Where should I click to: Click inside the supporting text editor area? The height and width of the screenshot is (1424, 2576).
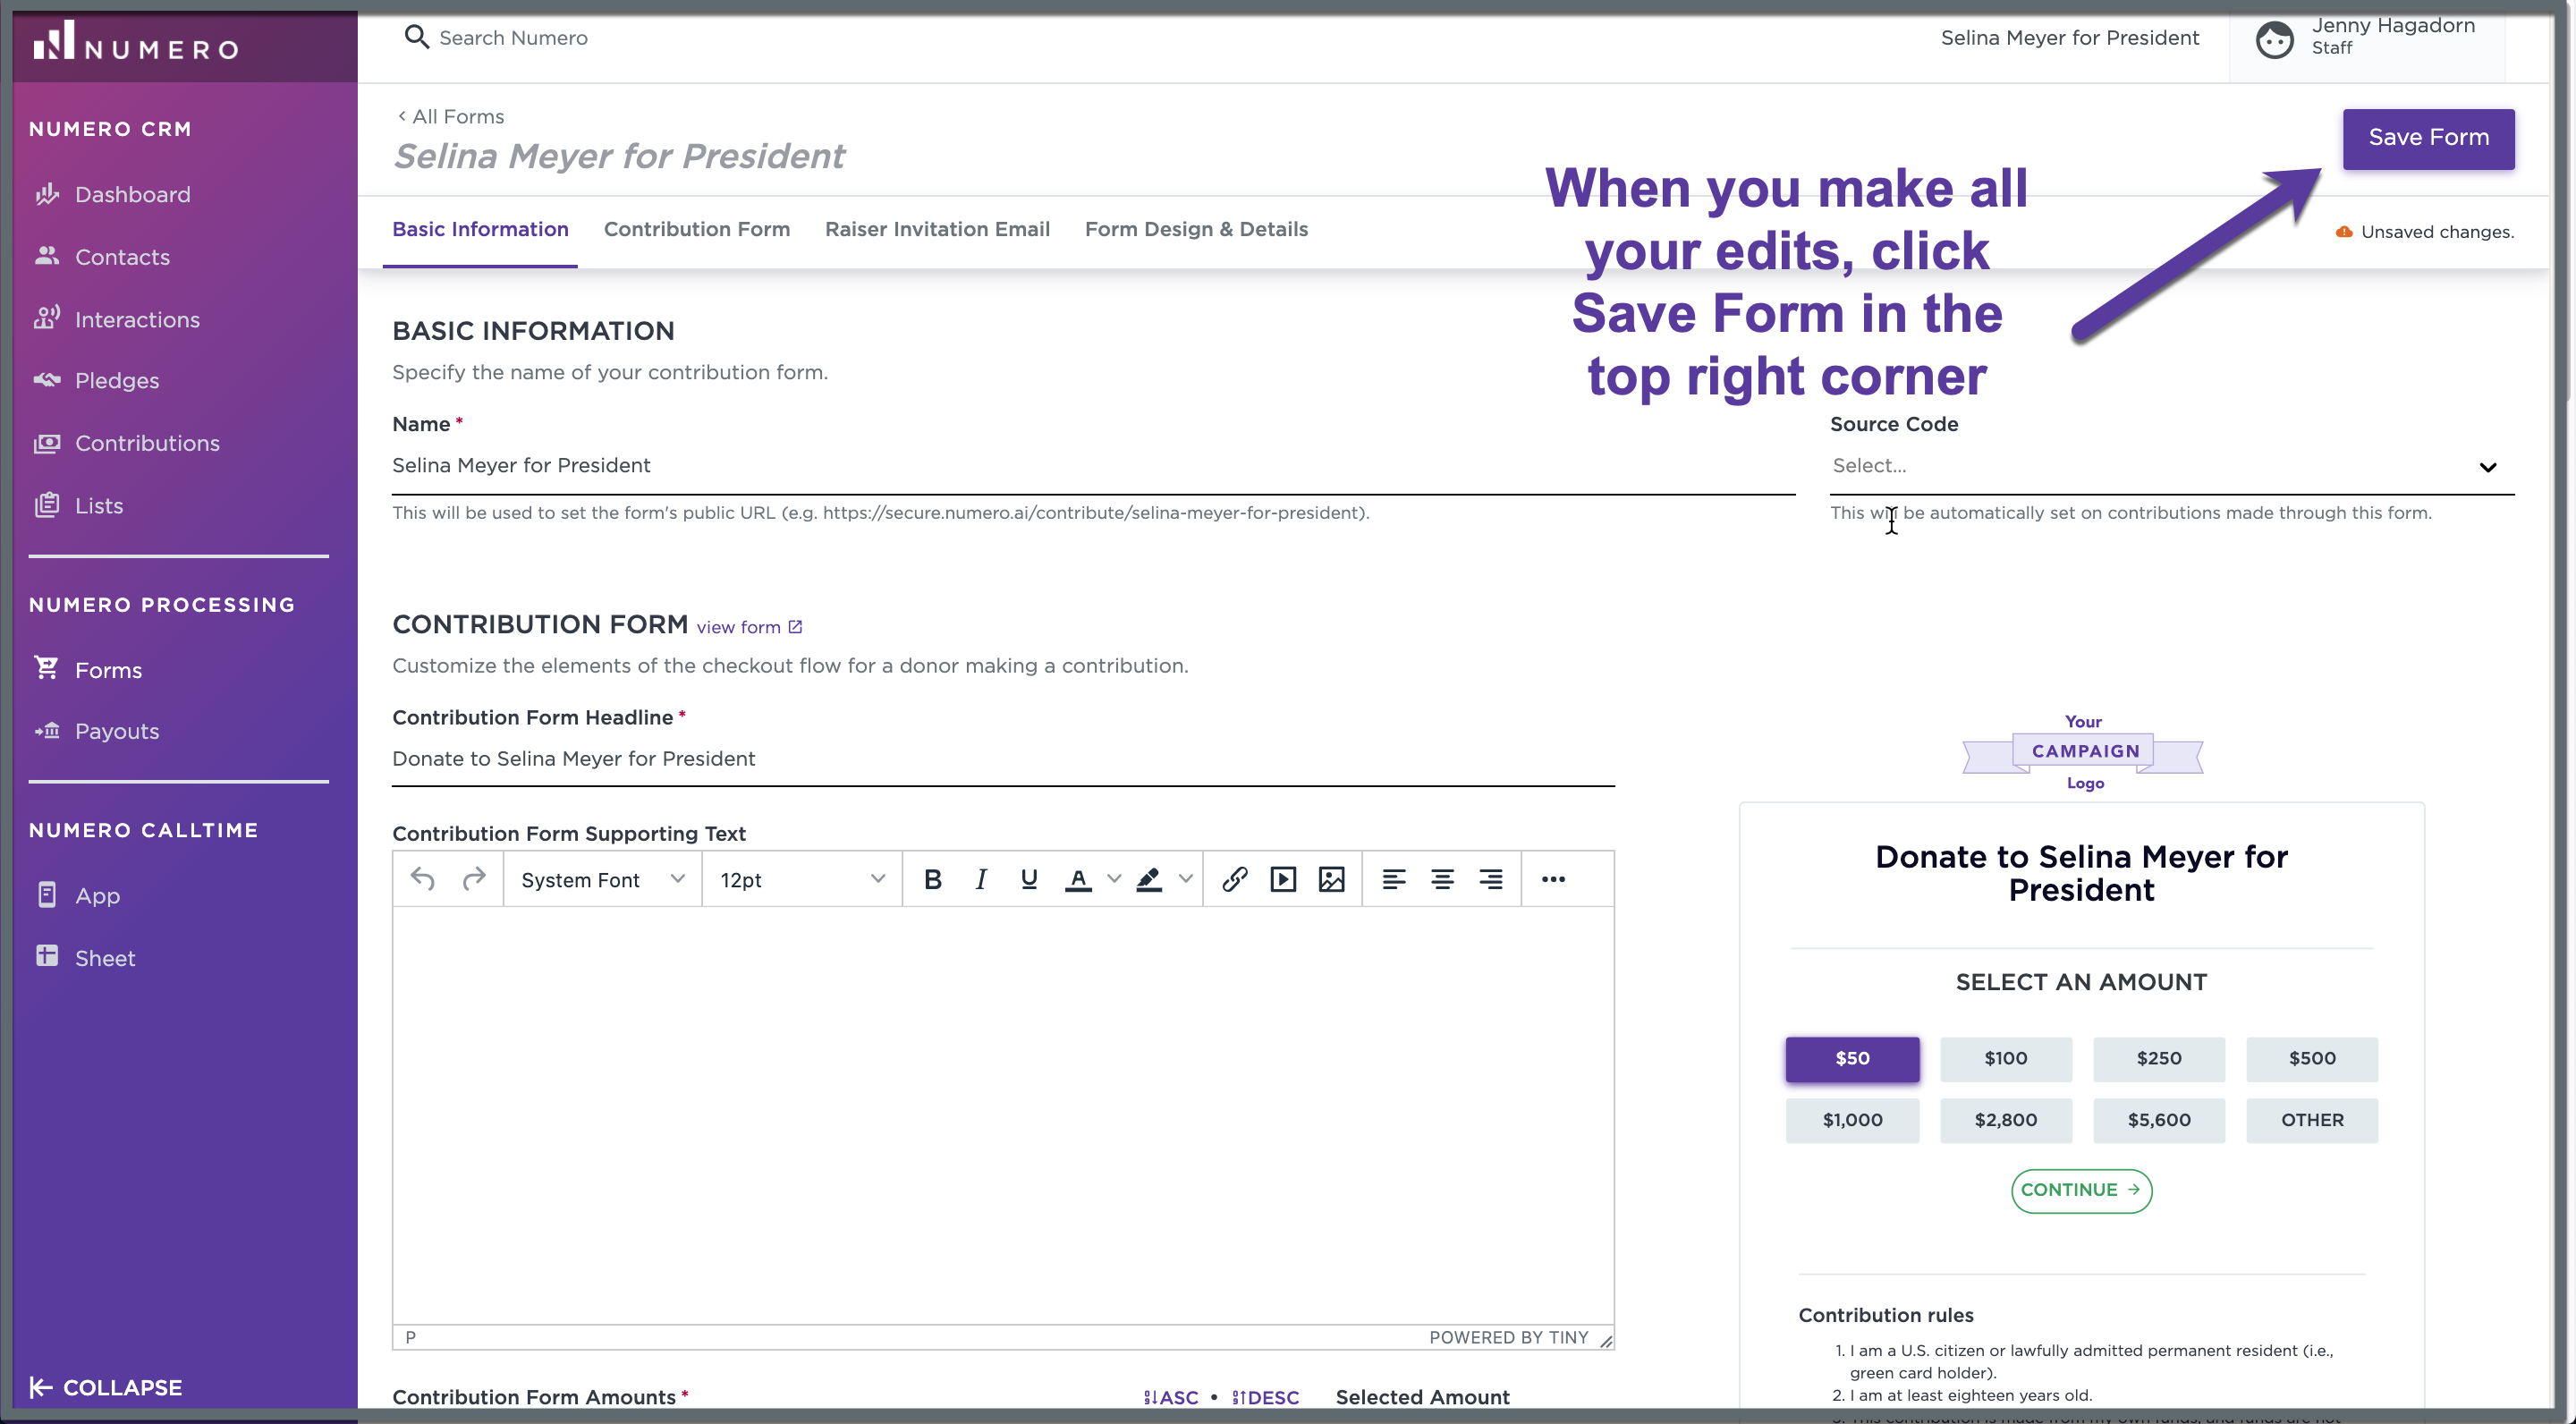pyautogui.click(x=1003, y=1115)
